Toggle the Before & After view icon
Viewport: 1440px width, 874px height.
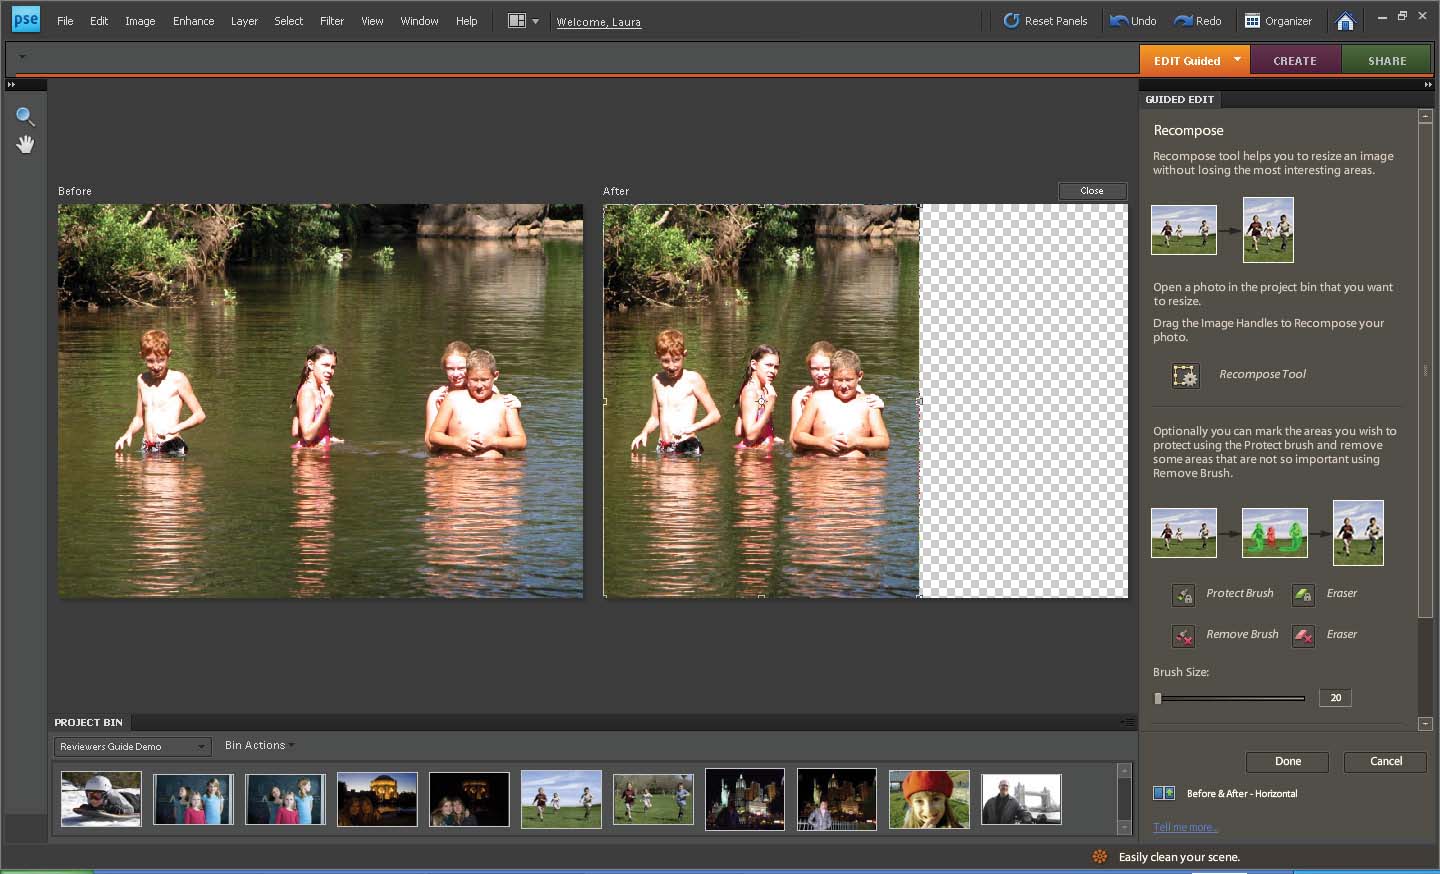point(1164,793)
